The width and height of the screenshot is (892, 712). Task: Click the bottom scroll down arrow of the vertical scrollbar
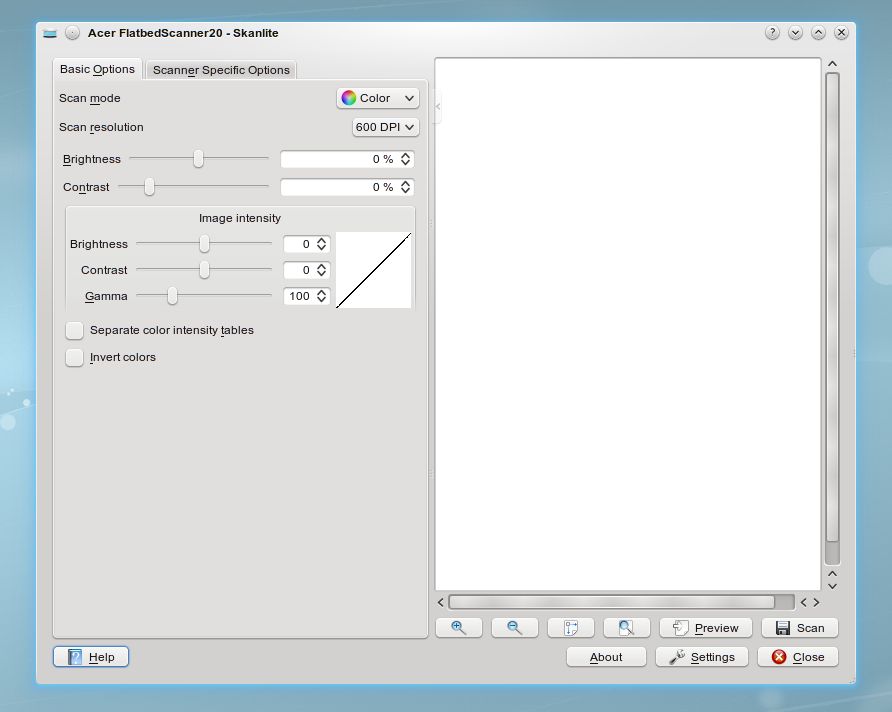click(x=832, y=586)
